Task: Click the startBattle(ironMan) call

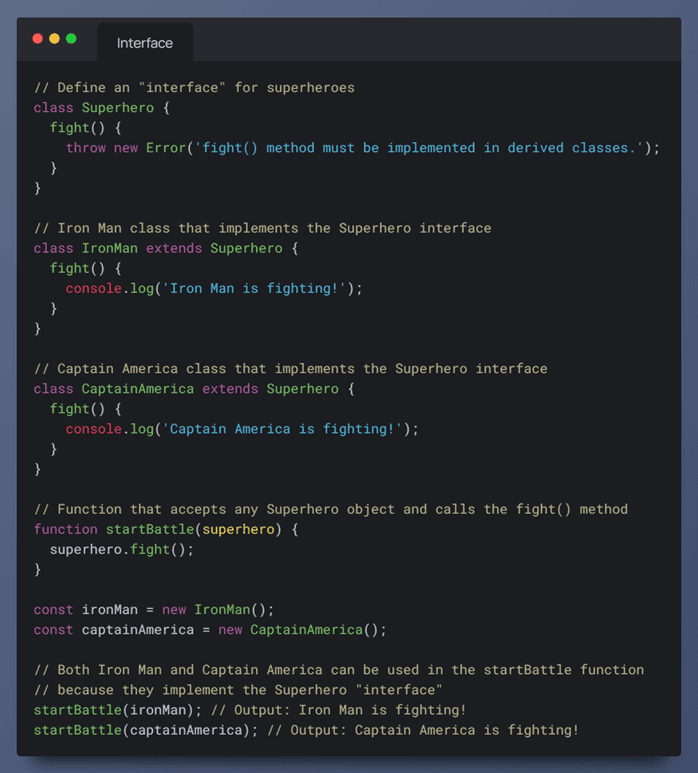Action: pyautogui.click(x=118, y=710)
